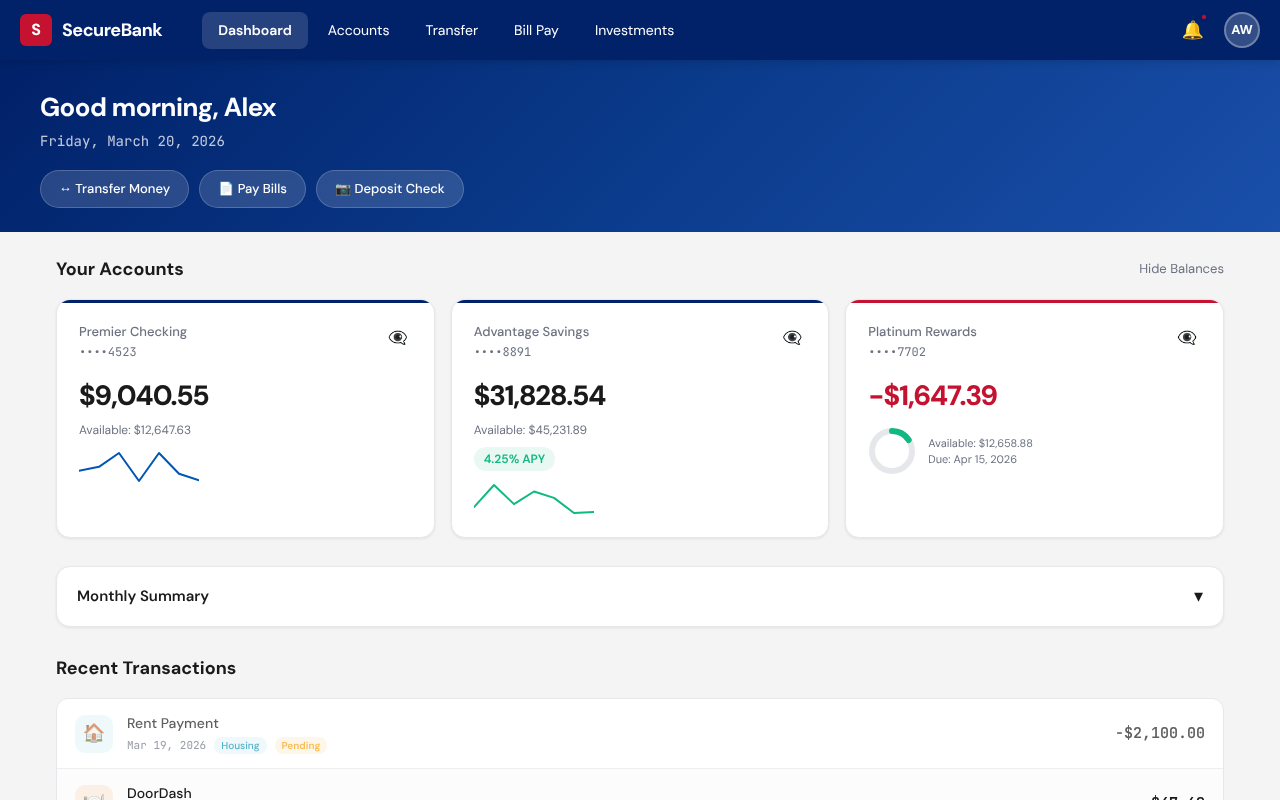Open the Investments section
Viewport: 1280px width, 800px height.
634,30
